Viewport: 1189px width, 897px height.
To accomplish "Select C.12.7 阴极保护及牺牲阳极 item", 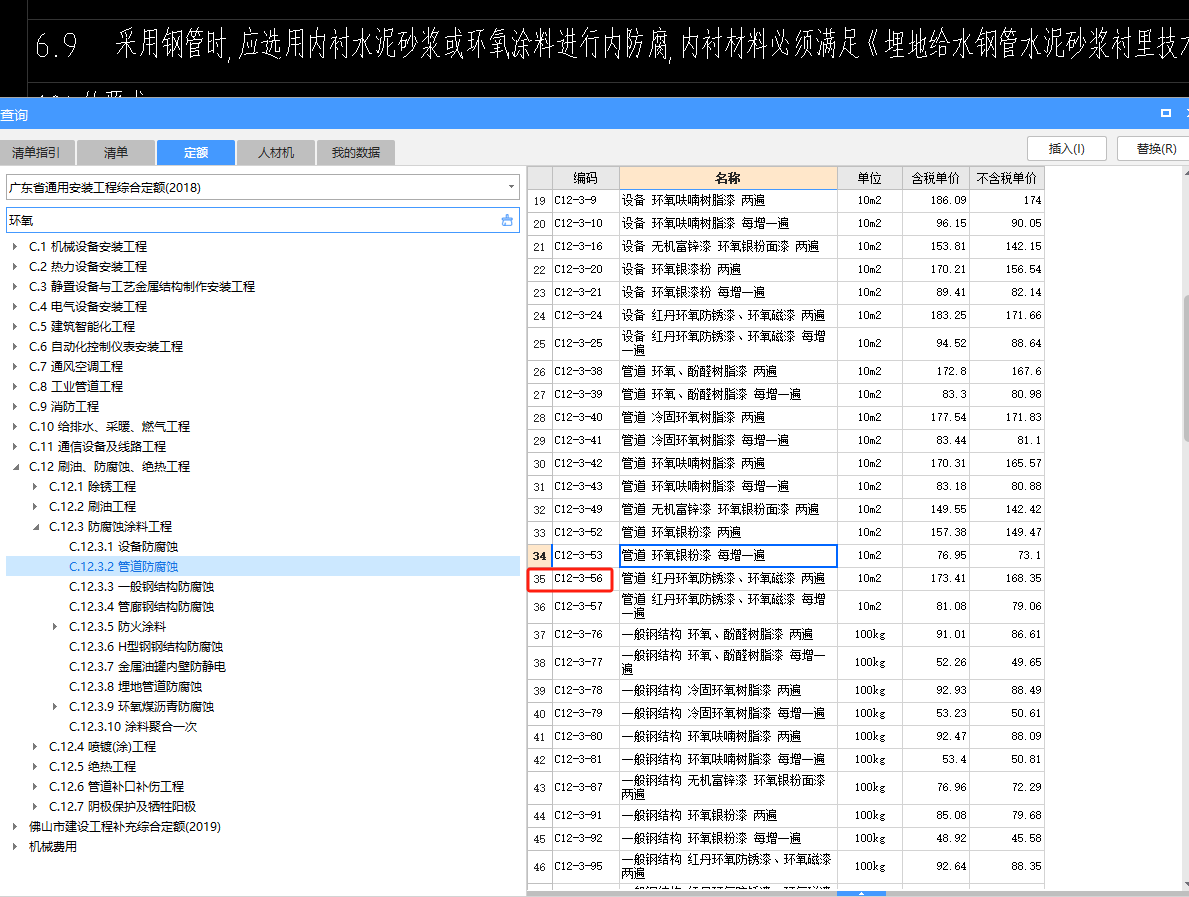I will tap(122, 807).
